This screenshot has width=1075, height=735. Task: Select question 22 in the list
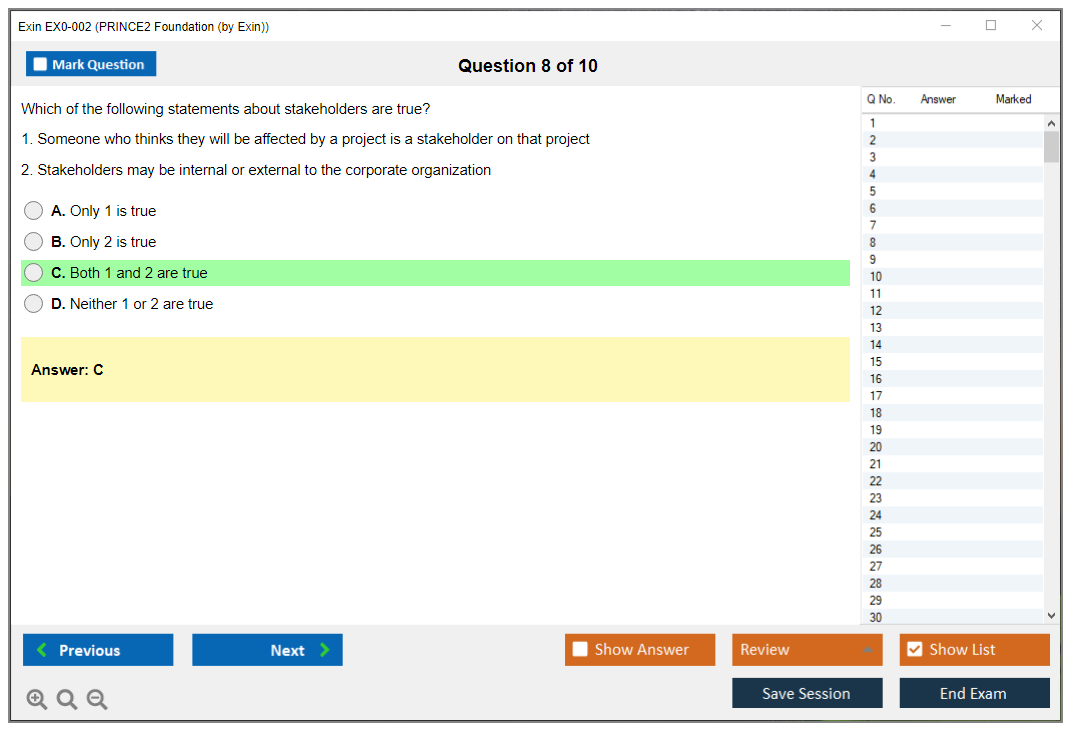(876, 481)
